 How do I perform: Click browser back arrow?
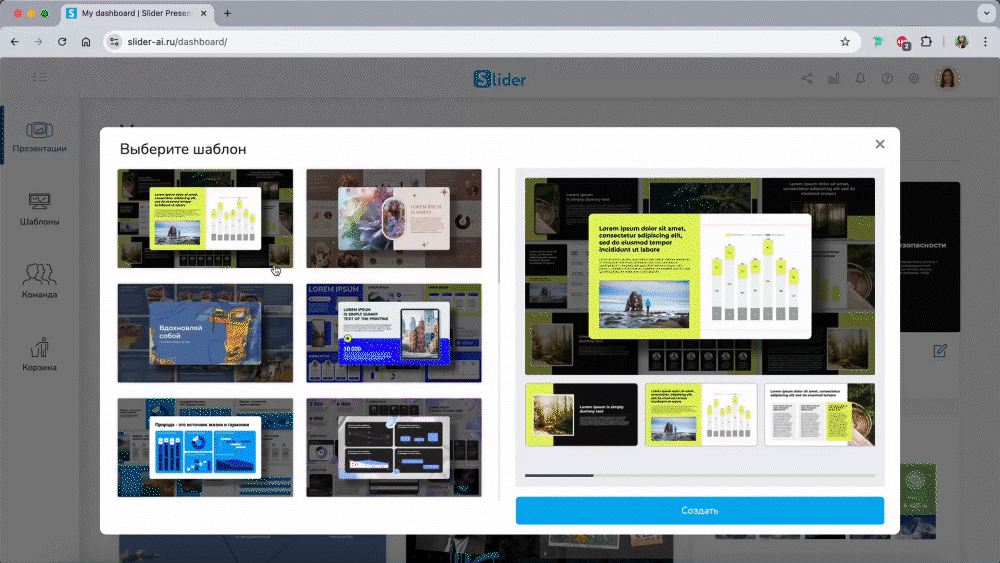[x=15, y=41]
